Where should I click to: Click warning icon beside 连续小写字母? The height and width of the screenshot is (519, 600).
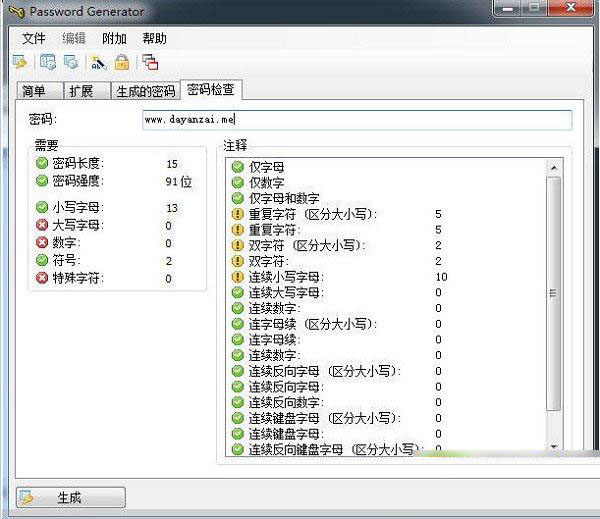tap(238, 277)
